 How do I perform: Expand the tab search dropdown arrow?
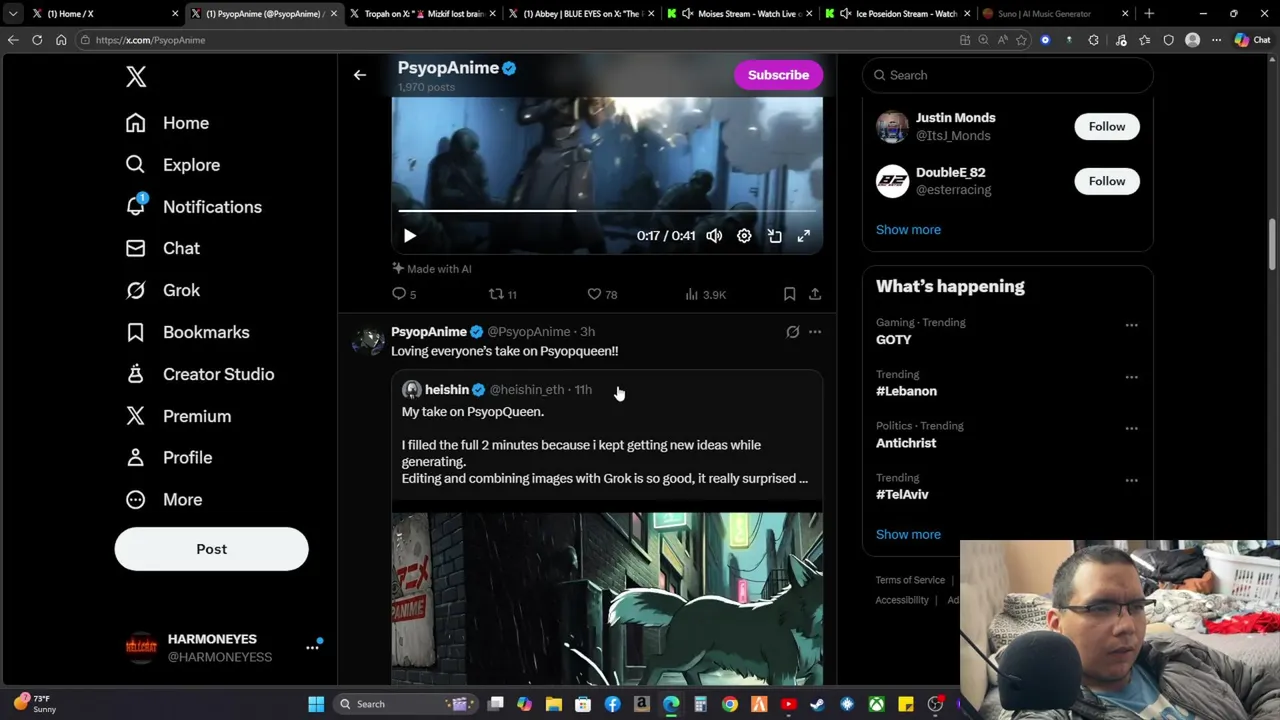pos(12,14)
